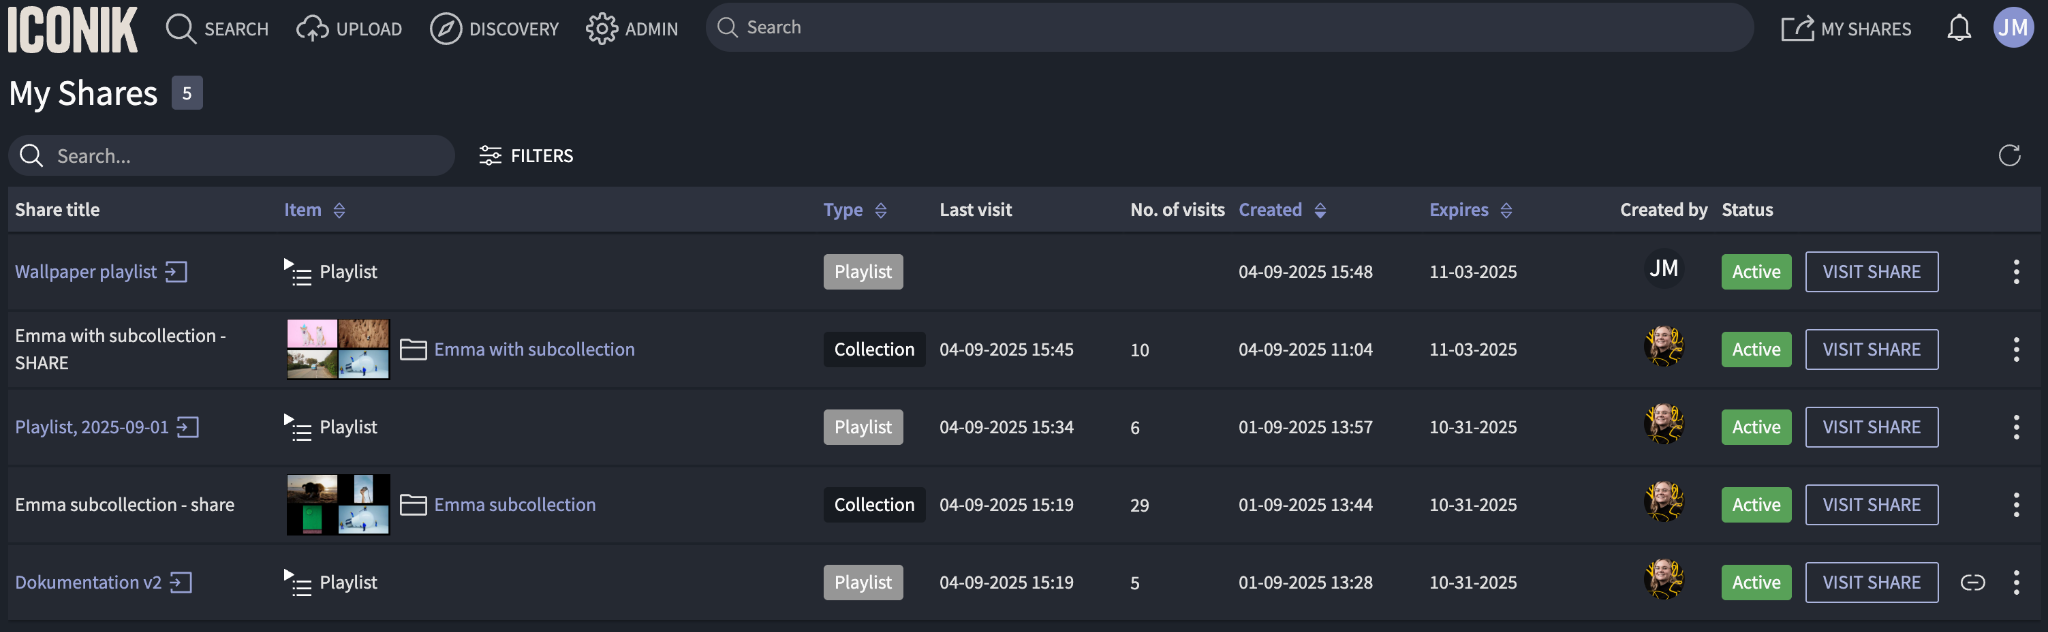Open the Discovery section
Image resolution: width=2048 pixels, height=632 pixels.
click(x=494, y=29)
